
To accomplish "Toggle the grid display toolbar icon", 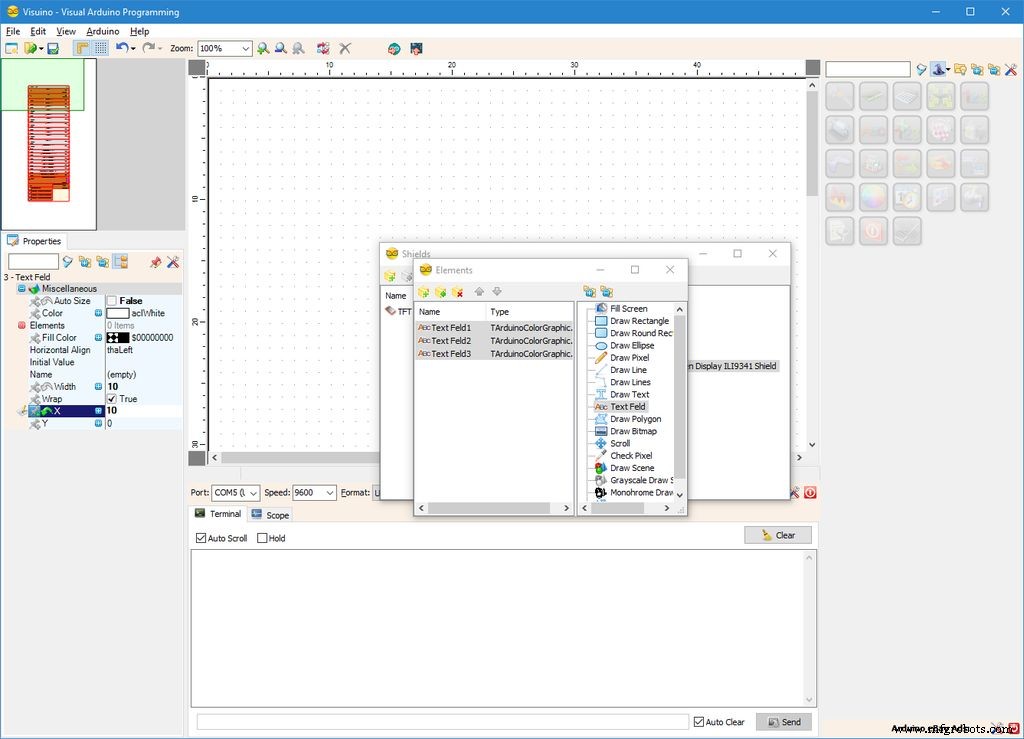I will coord(101,48).
